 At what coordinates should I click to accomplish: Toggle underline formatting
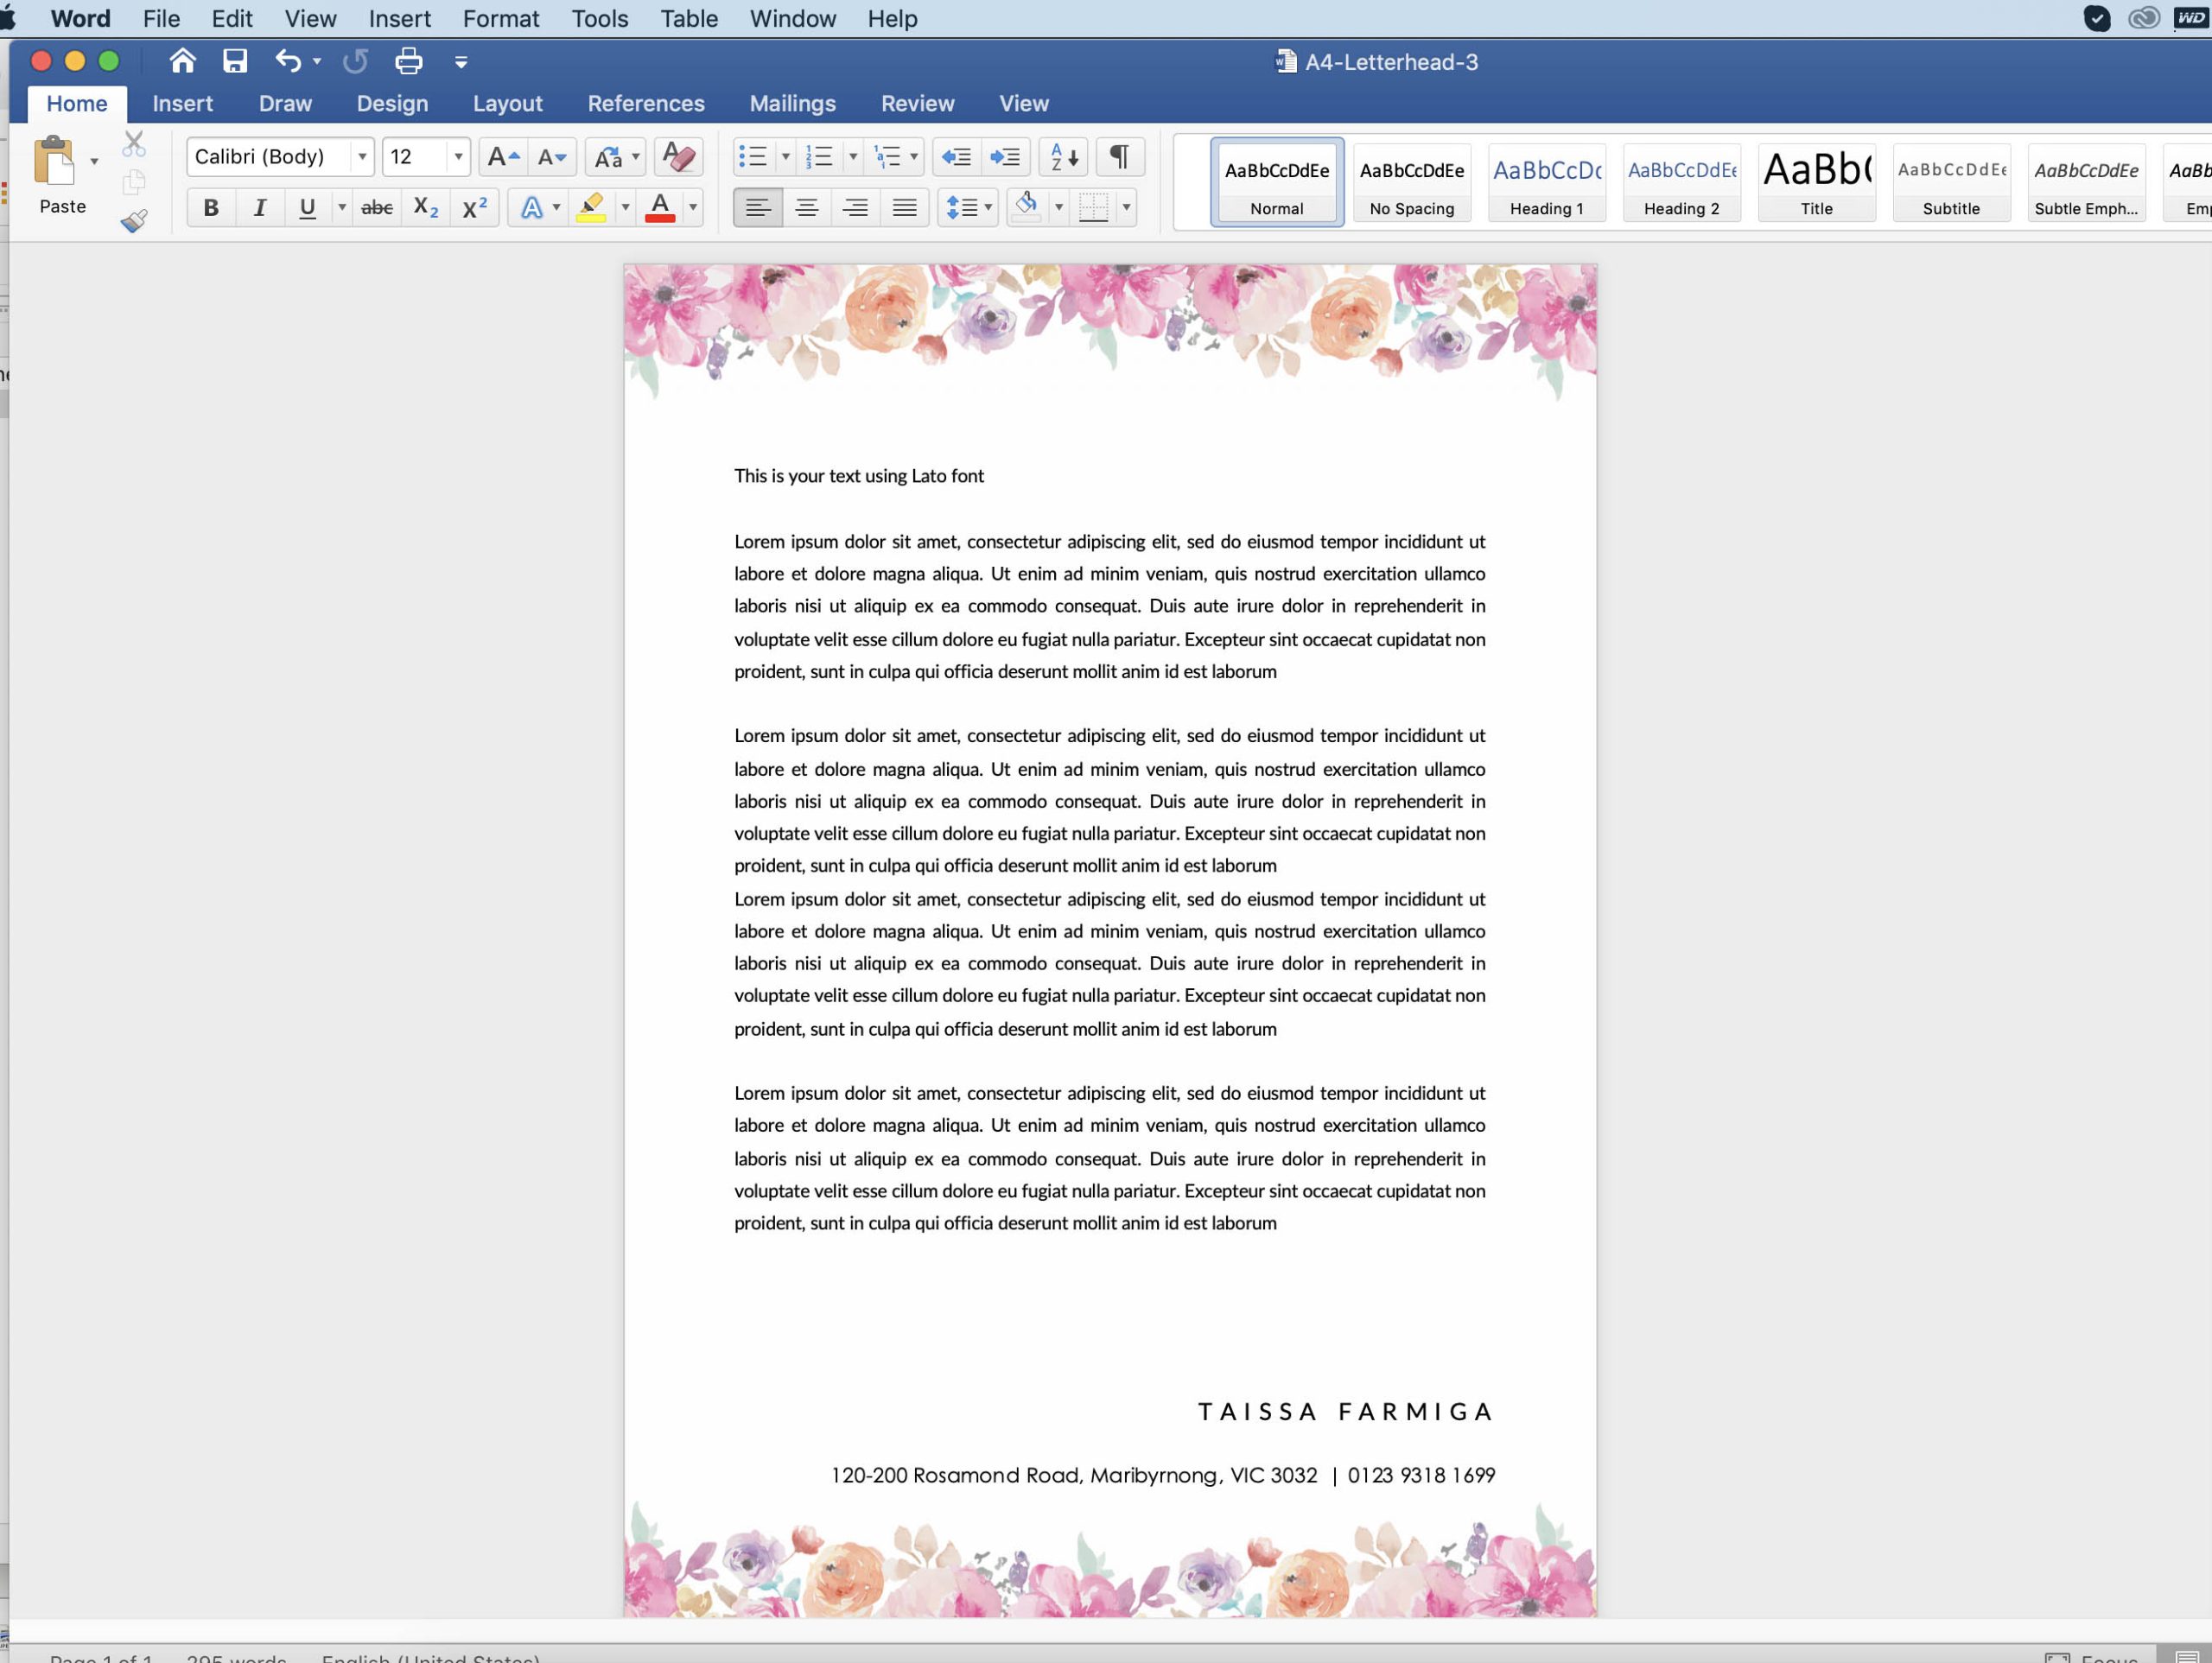coord(307,208)
